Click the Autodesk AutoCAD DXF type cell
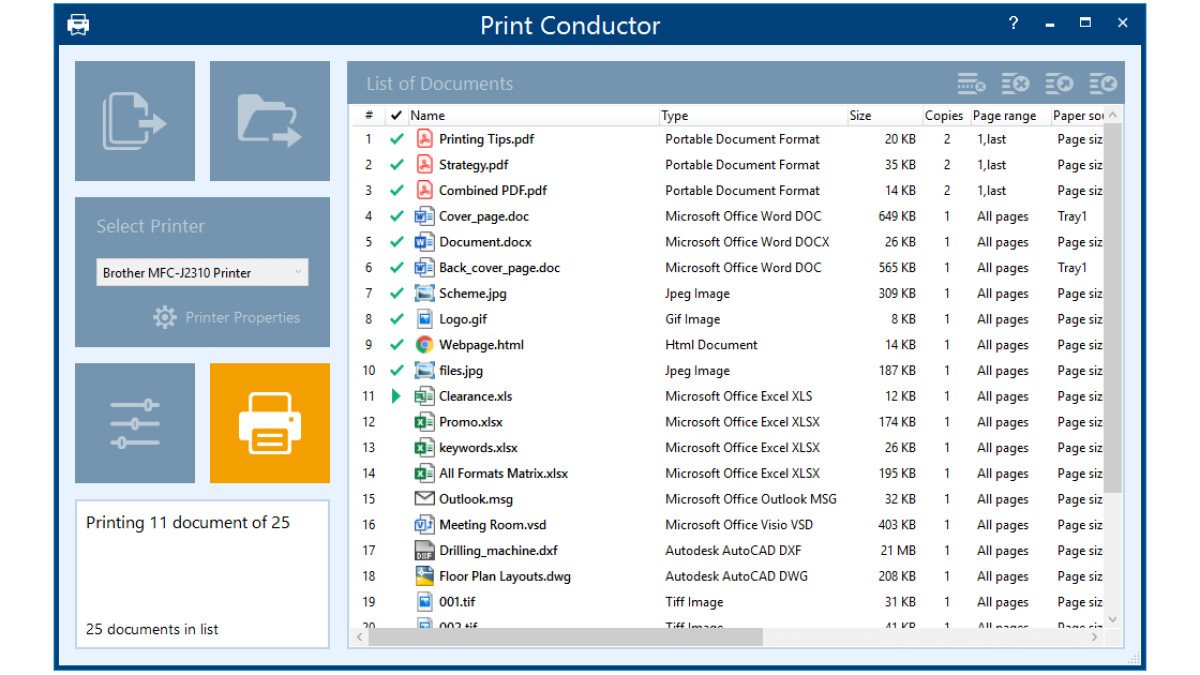Image resolution: width=1200 pixels, height=675 pixels. click(x=733, y=551)
